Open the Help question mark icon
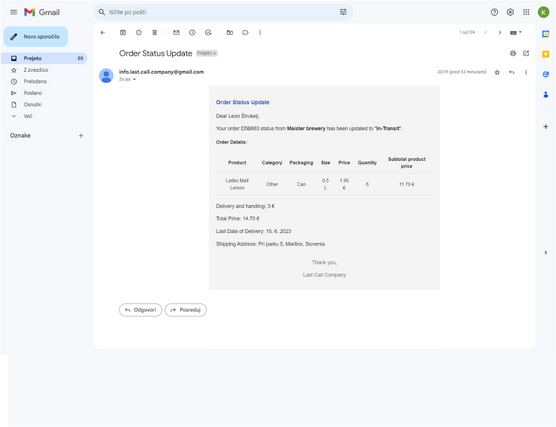Image resolution: width=556 pixels, height=427 pixels. click(x=494, y=12)
